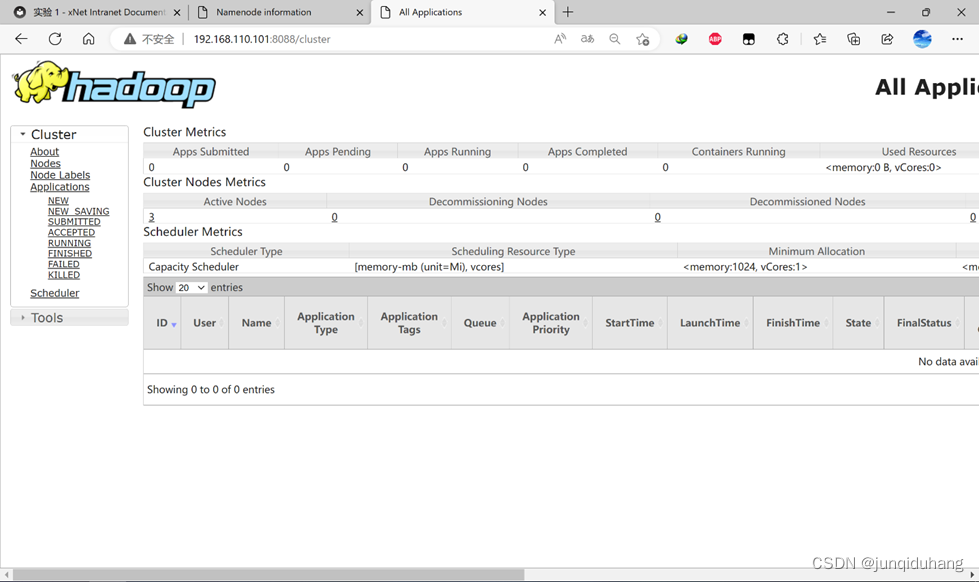The image size is (979, 582).
Task: Filter applications by RUNNING state
Action: point(69,243)
